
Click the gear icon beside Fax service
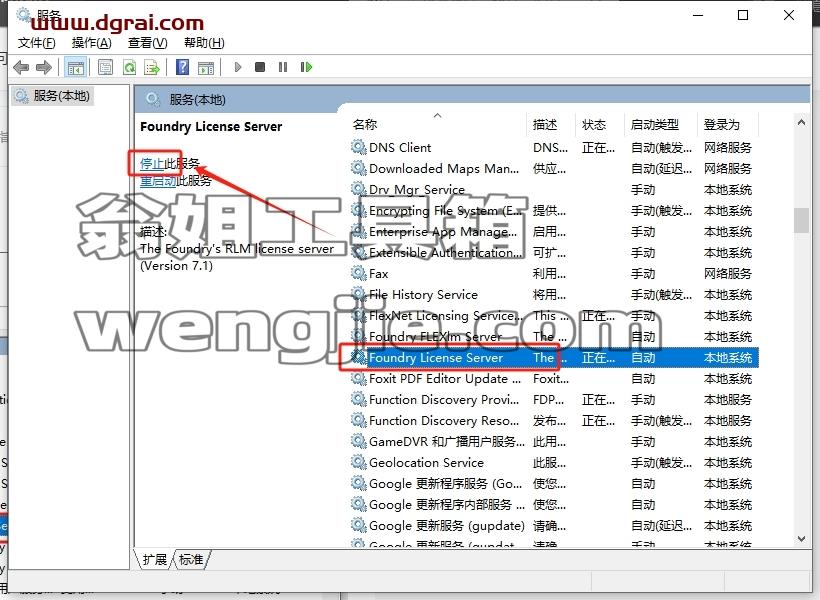(x=358, y=273)
